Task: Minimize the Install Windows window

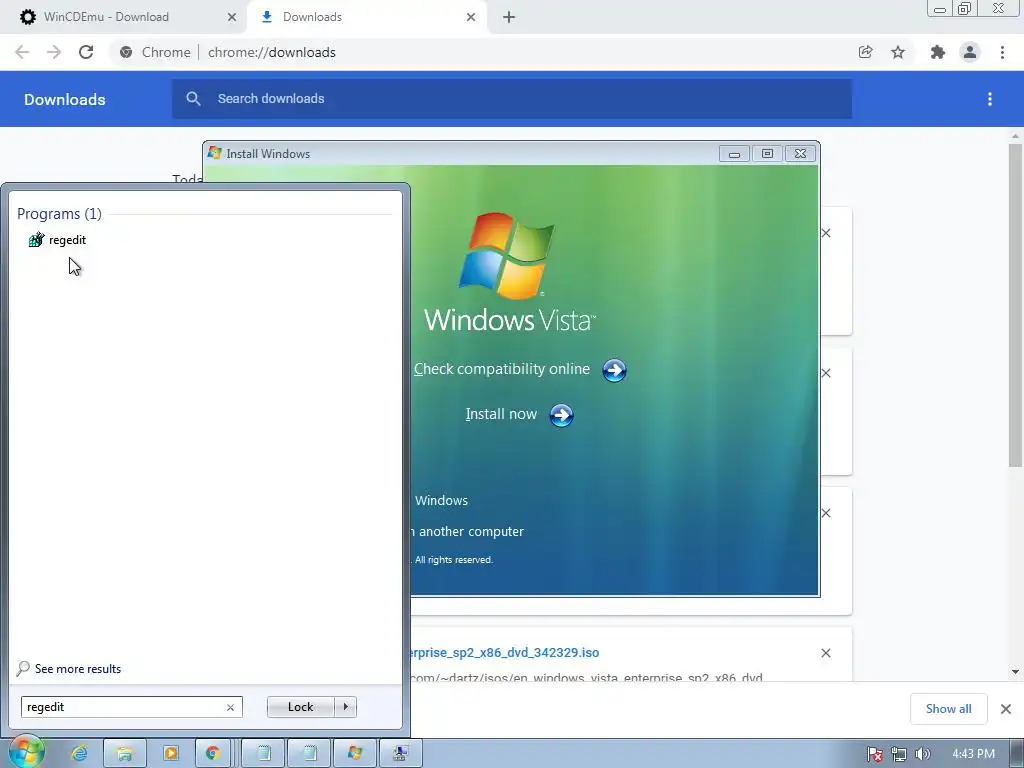Action: point(734,153)
